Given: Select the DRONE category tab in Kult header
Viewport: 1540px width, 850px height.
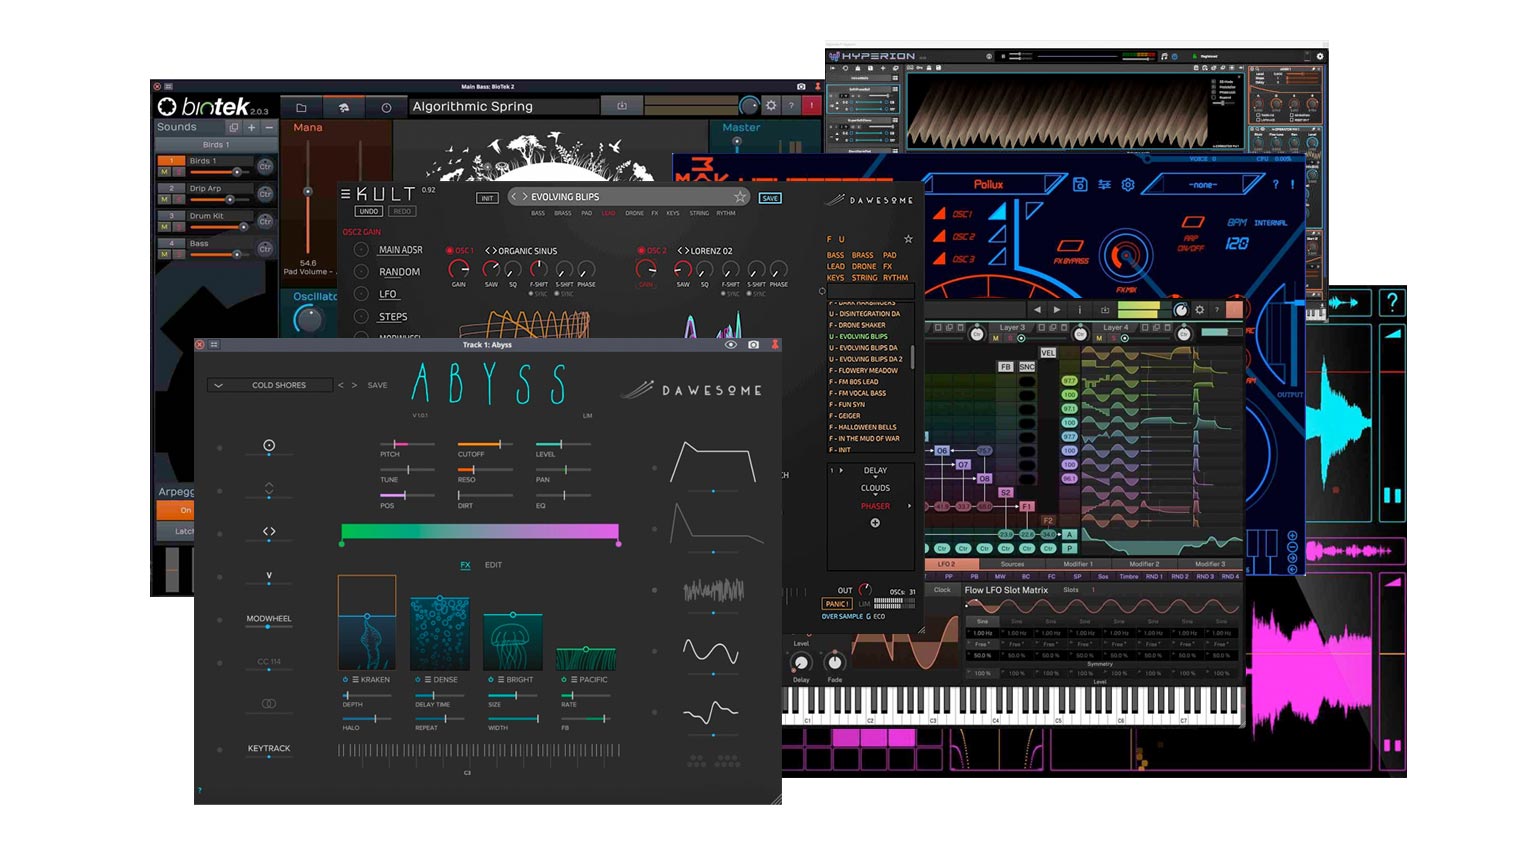Looking at the screenshot, I should [x=635, y=213].
